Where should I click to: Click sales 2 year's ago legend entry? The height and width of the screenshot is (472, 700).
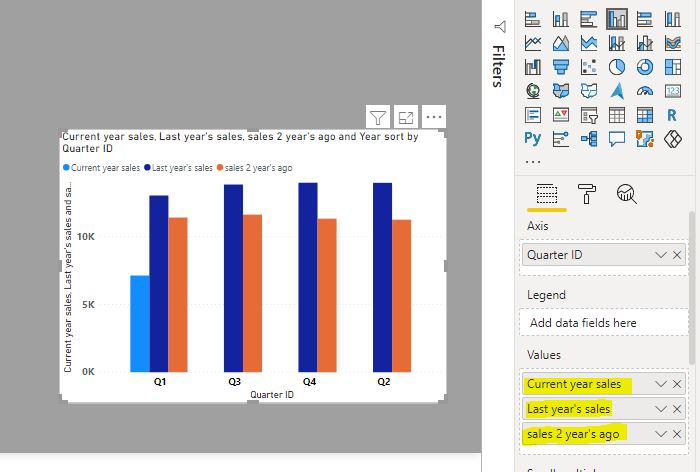254,168
